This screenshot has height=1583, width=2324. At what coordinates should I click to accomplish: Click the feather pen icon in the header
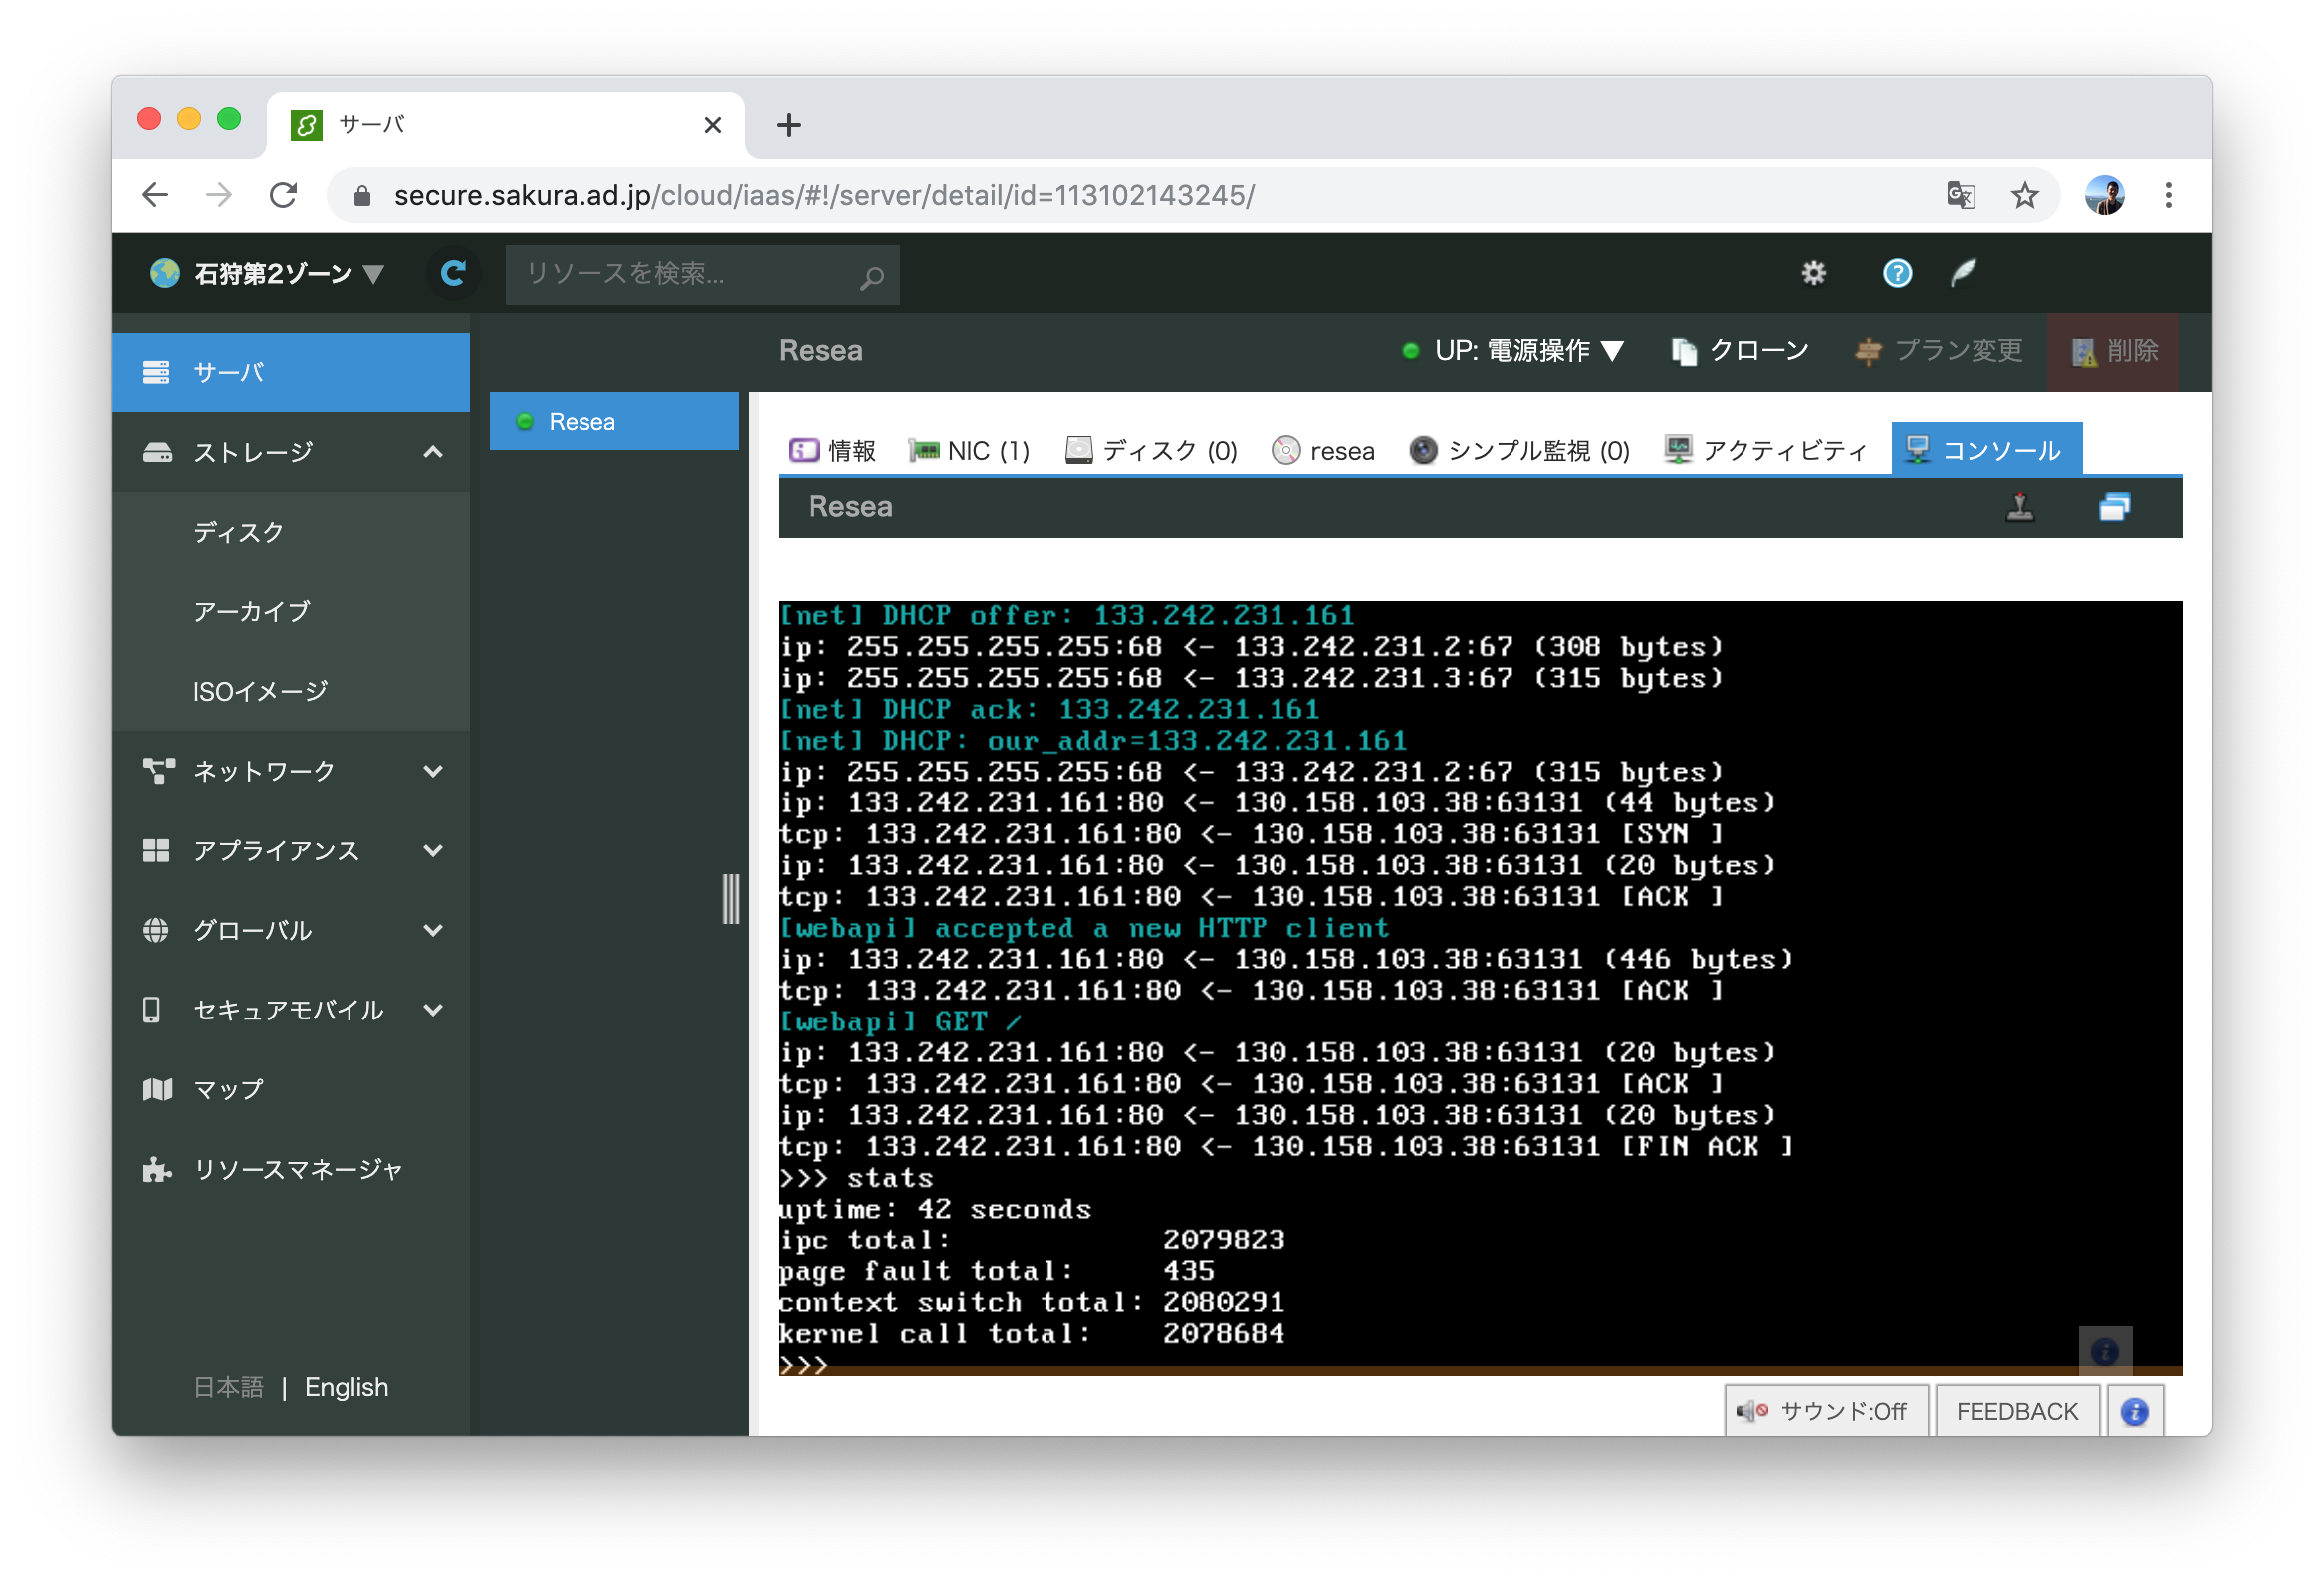(x=1962, y=272)
